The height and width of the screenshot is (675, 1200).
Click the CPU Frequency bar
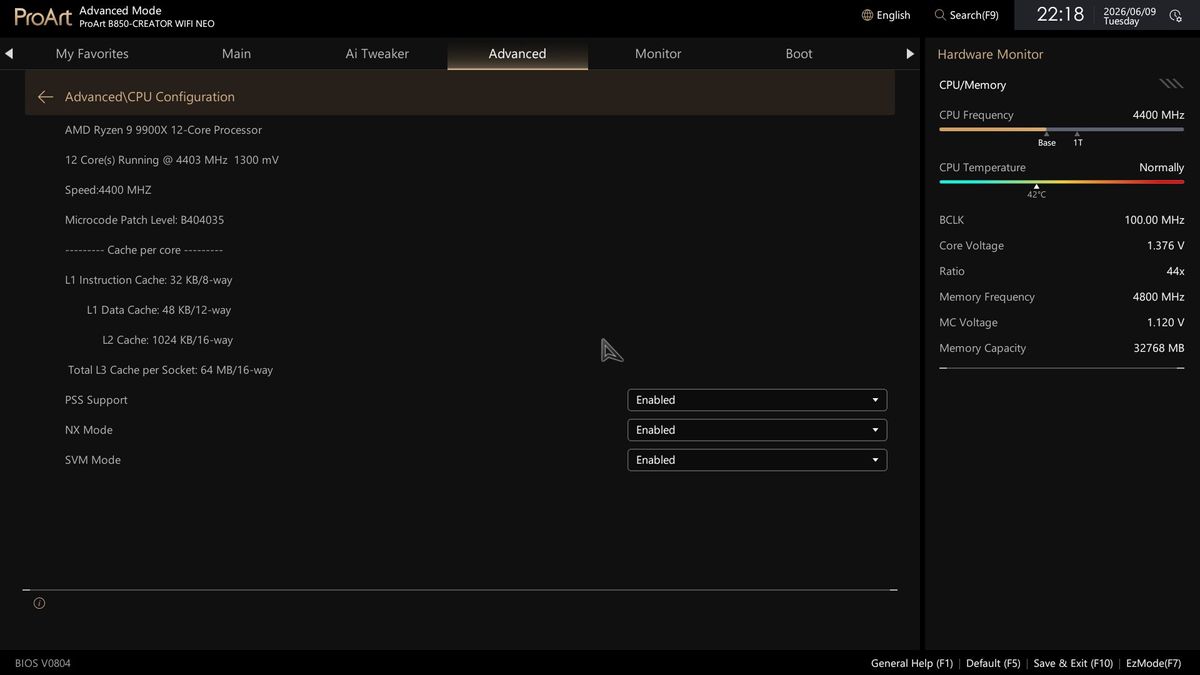[1061, 129]
